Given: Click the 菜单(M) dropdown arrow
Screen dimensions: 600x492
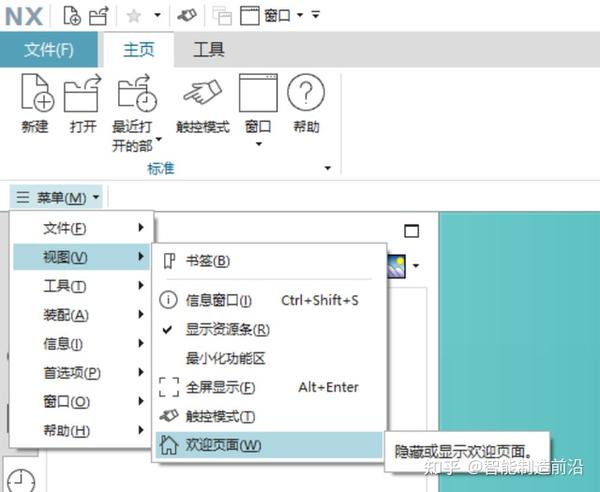Looking at the screenshot, I should 96,197.
